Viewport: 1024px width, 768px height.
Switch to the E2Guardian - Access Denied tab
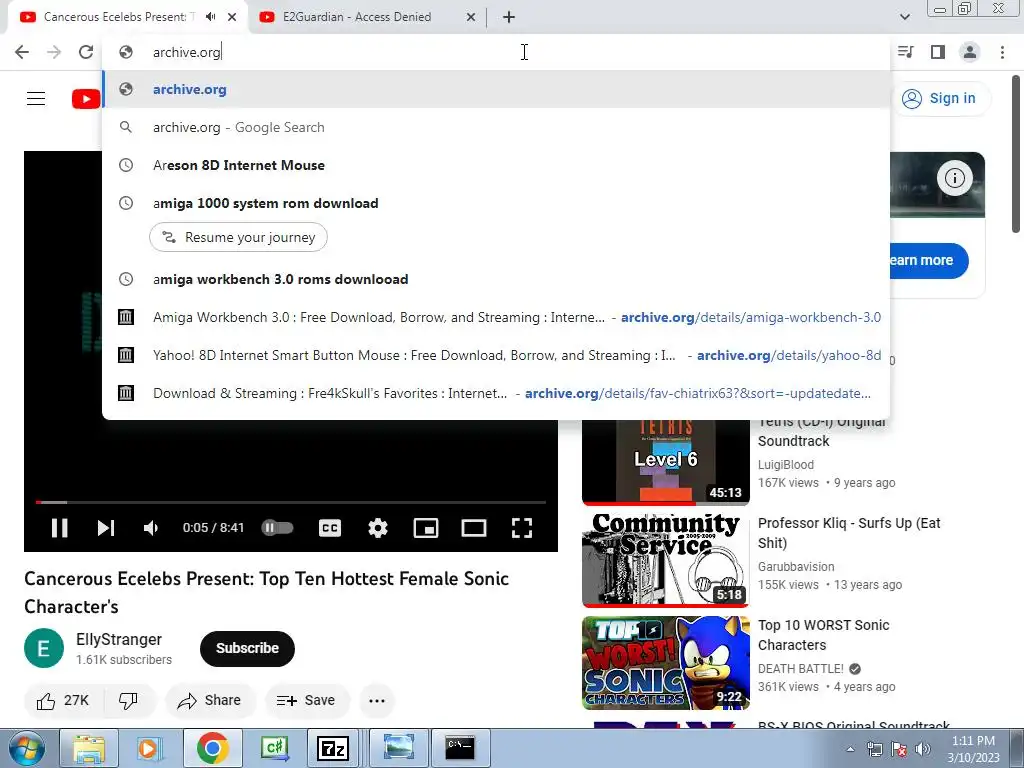(x=357, y=17)
